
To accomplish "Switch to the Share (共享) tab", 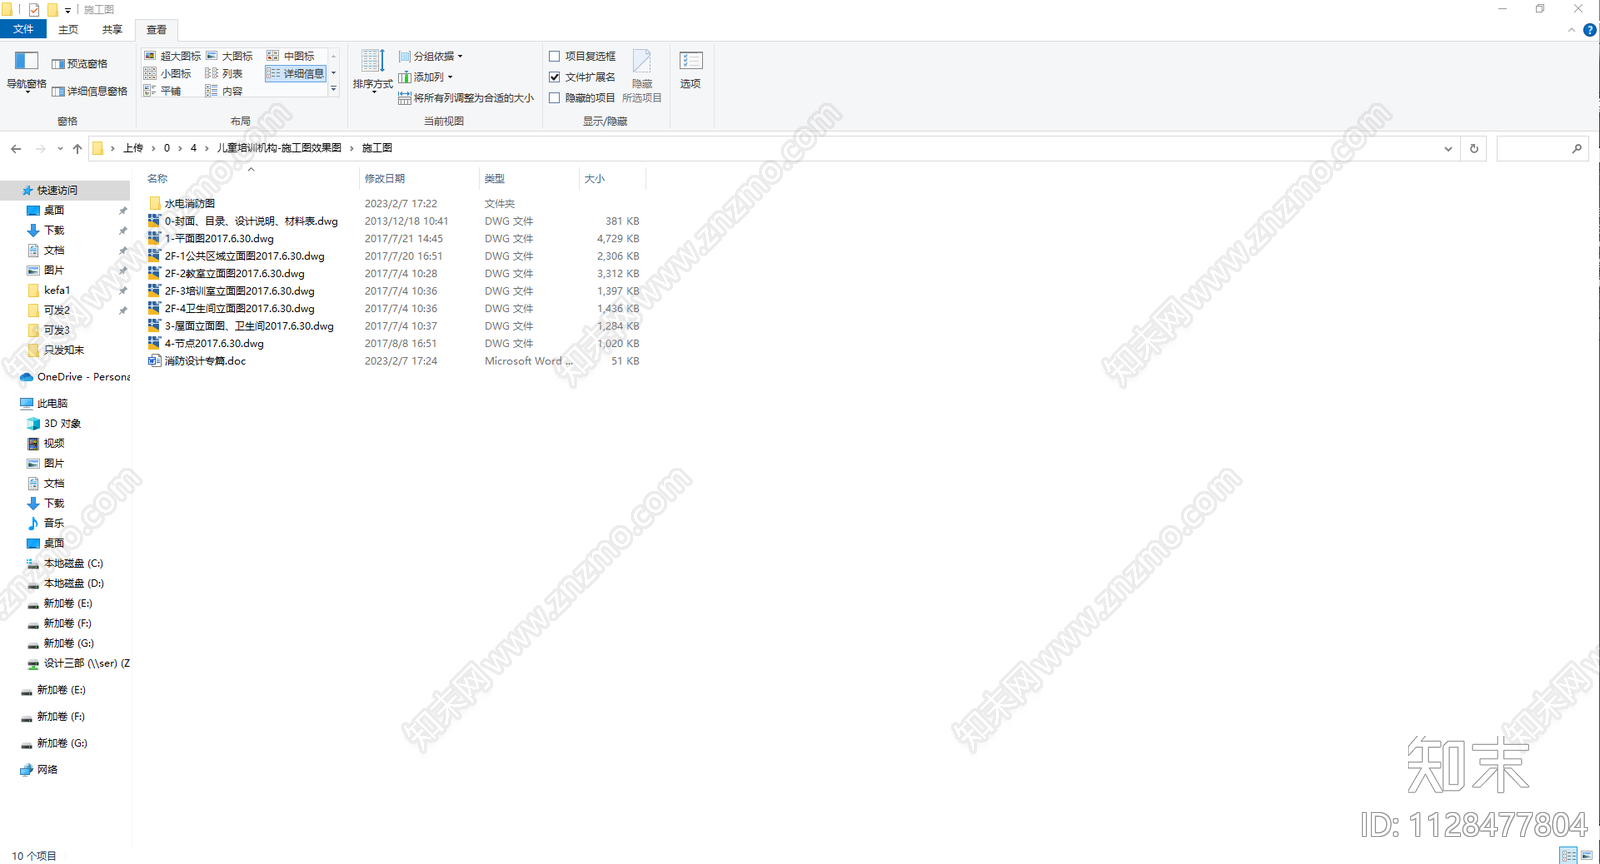I will pyautogui.click(x=112, y=29).
